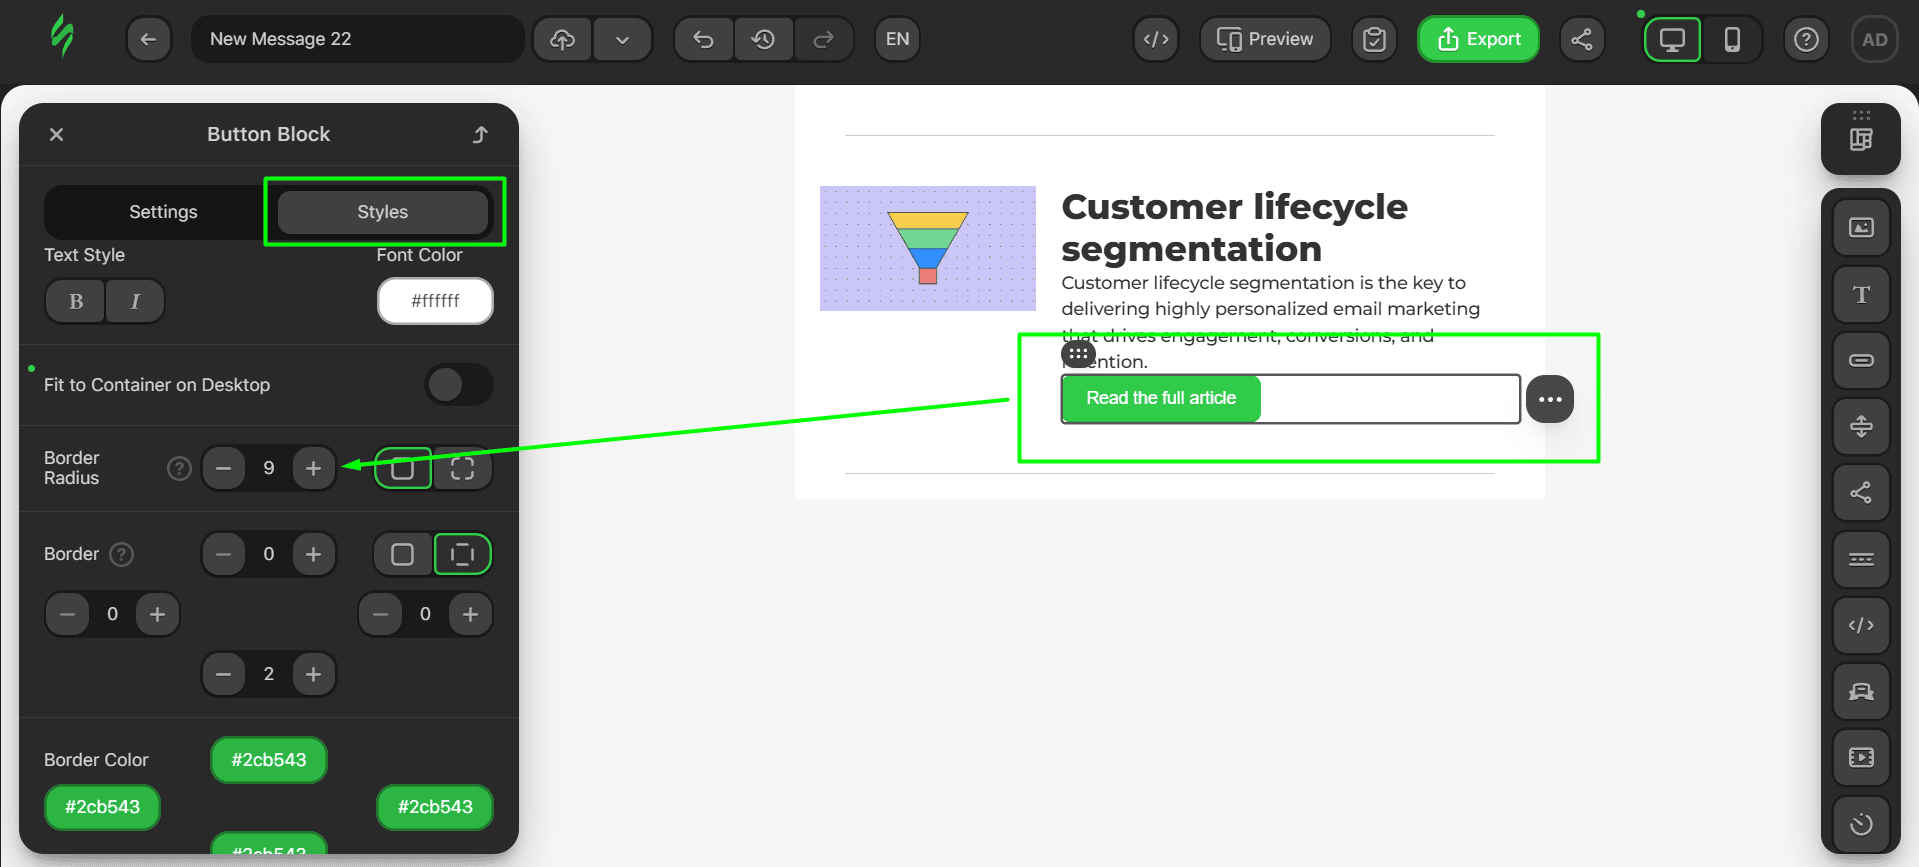Open version history clock icon
The width and height of the screenshot is (1919, 867).
pyautogui.click(x=763, y=39)
